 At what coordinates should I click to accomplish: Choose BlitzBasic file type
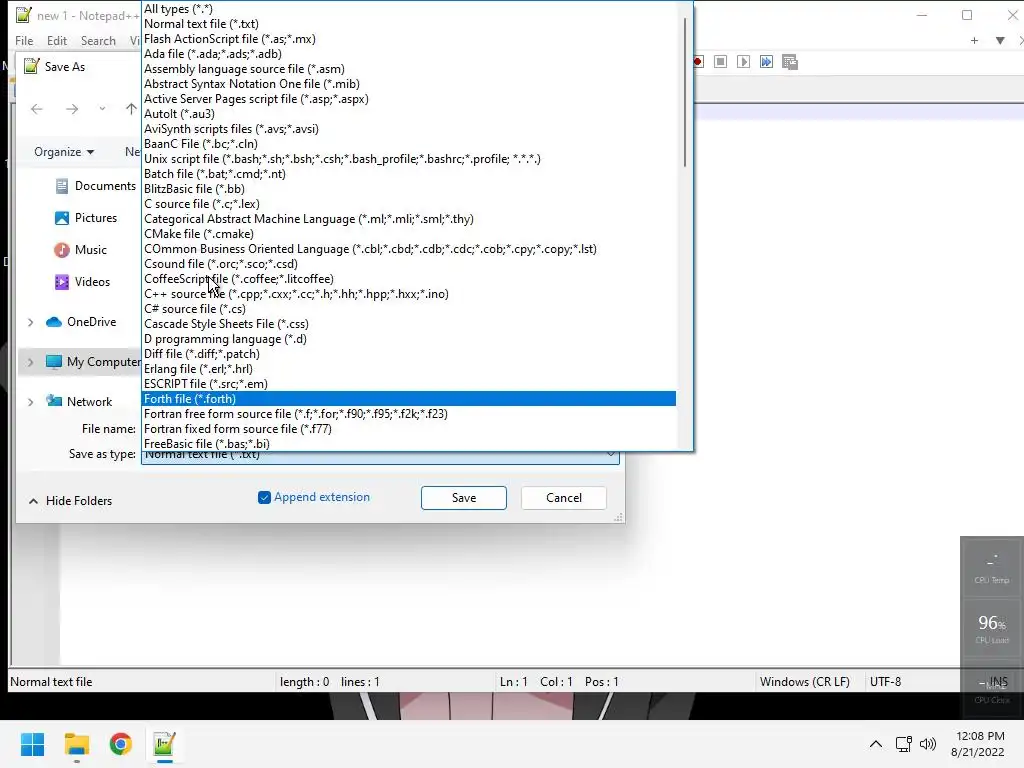coord(409,189)
